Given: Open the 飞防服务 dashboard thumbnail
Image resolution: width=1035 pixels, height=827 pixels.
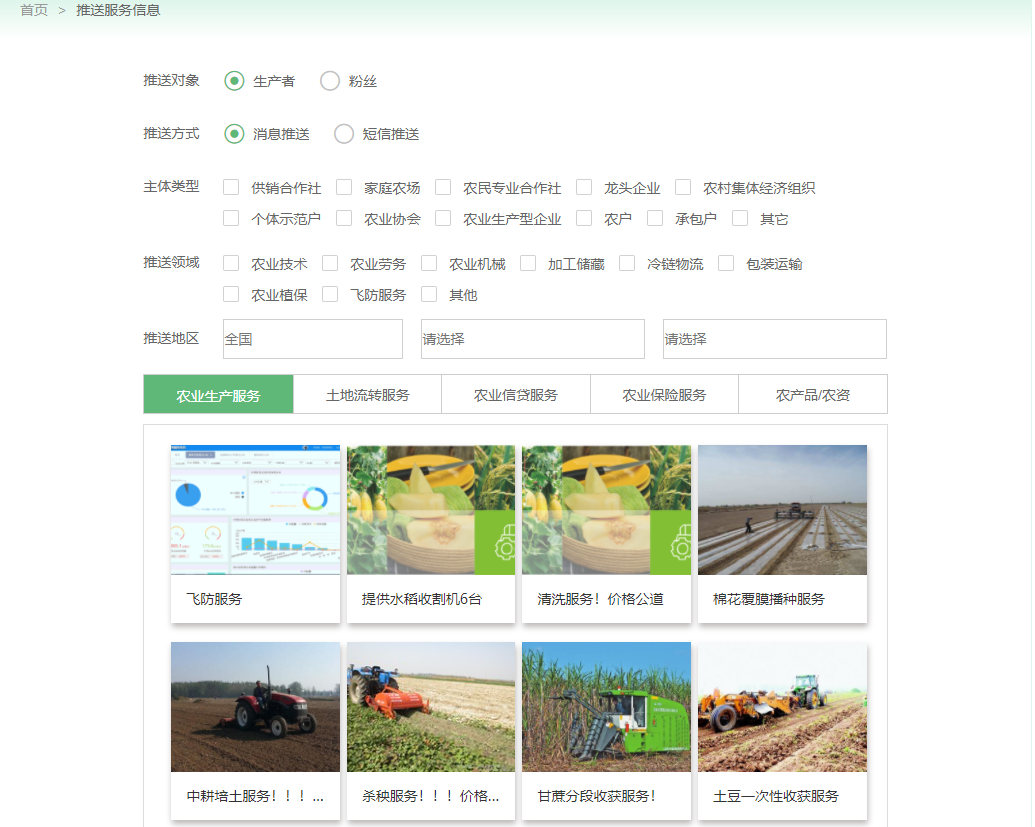Looking at the screenshot, I should click(x=255, y=509).
